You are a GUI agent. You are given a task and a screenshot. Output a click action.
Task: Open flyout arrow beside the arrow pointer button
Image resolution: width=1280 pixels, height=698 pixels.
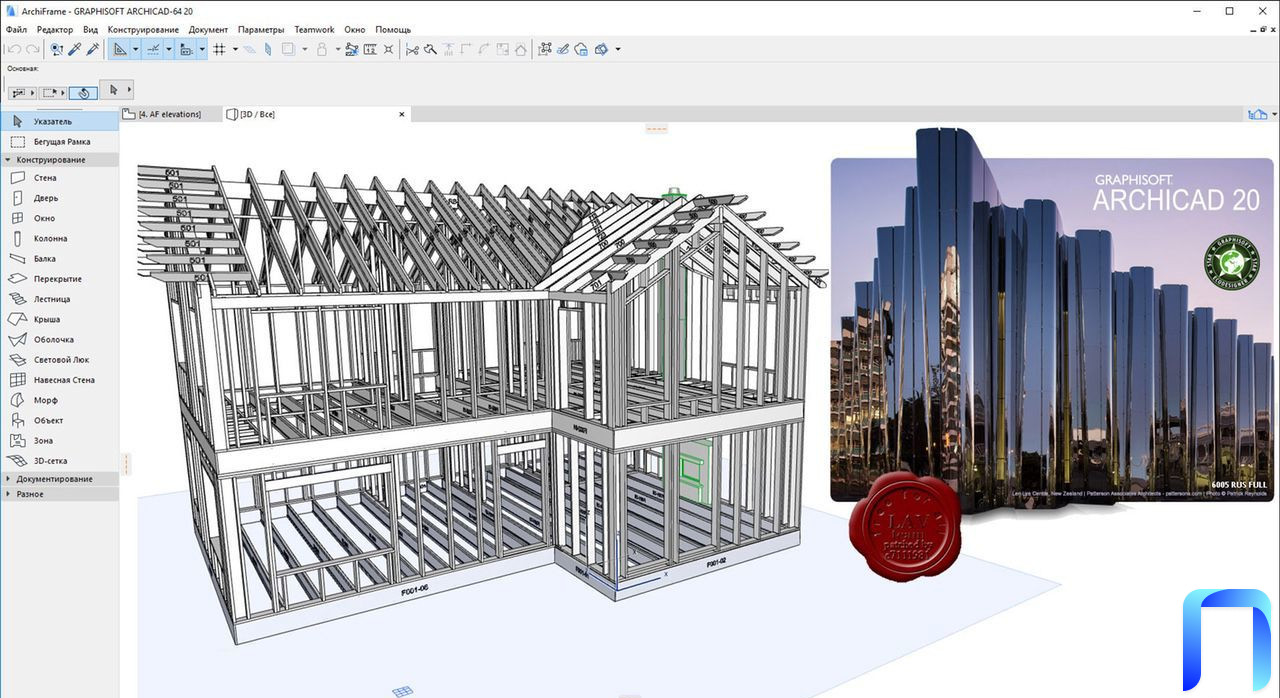click(129, 91)
